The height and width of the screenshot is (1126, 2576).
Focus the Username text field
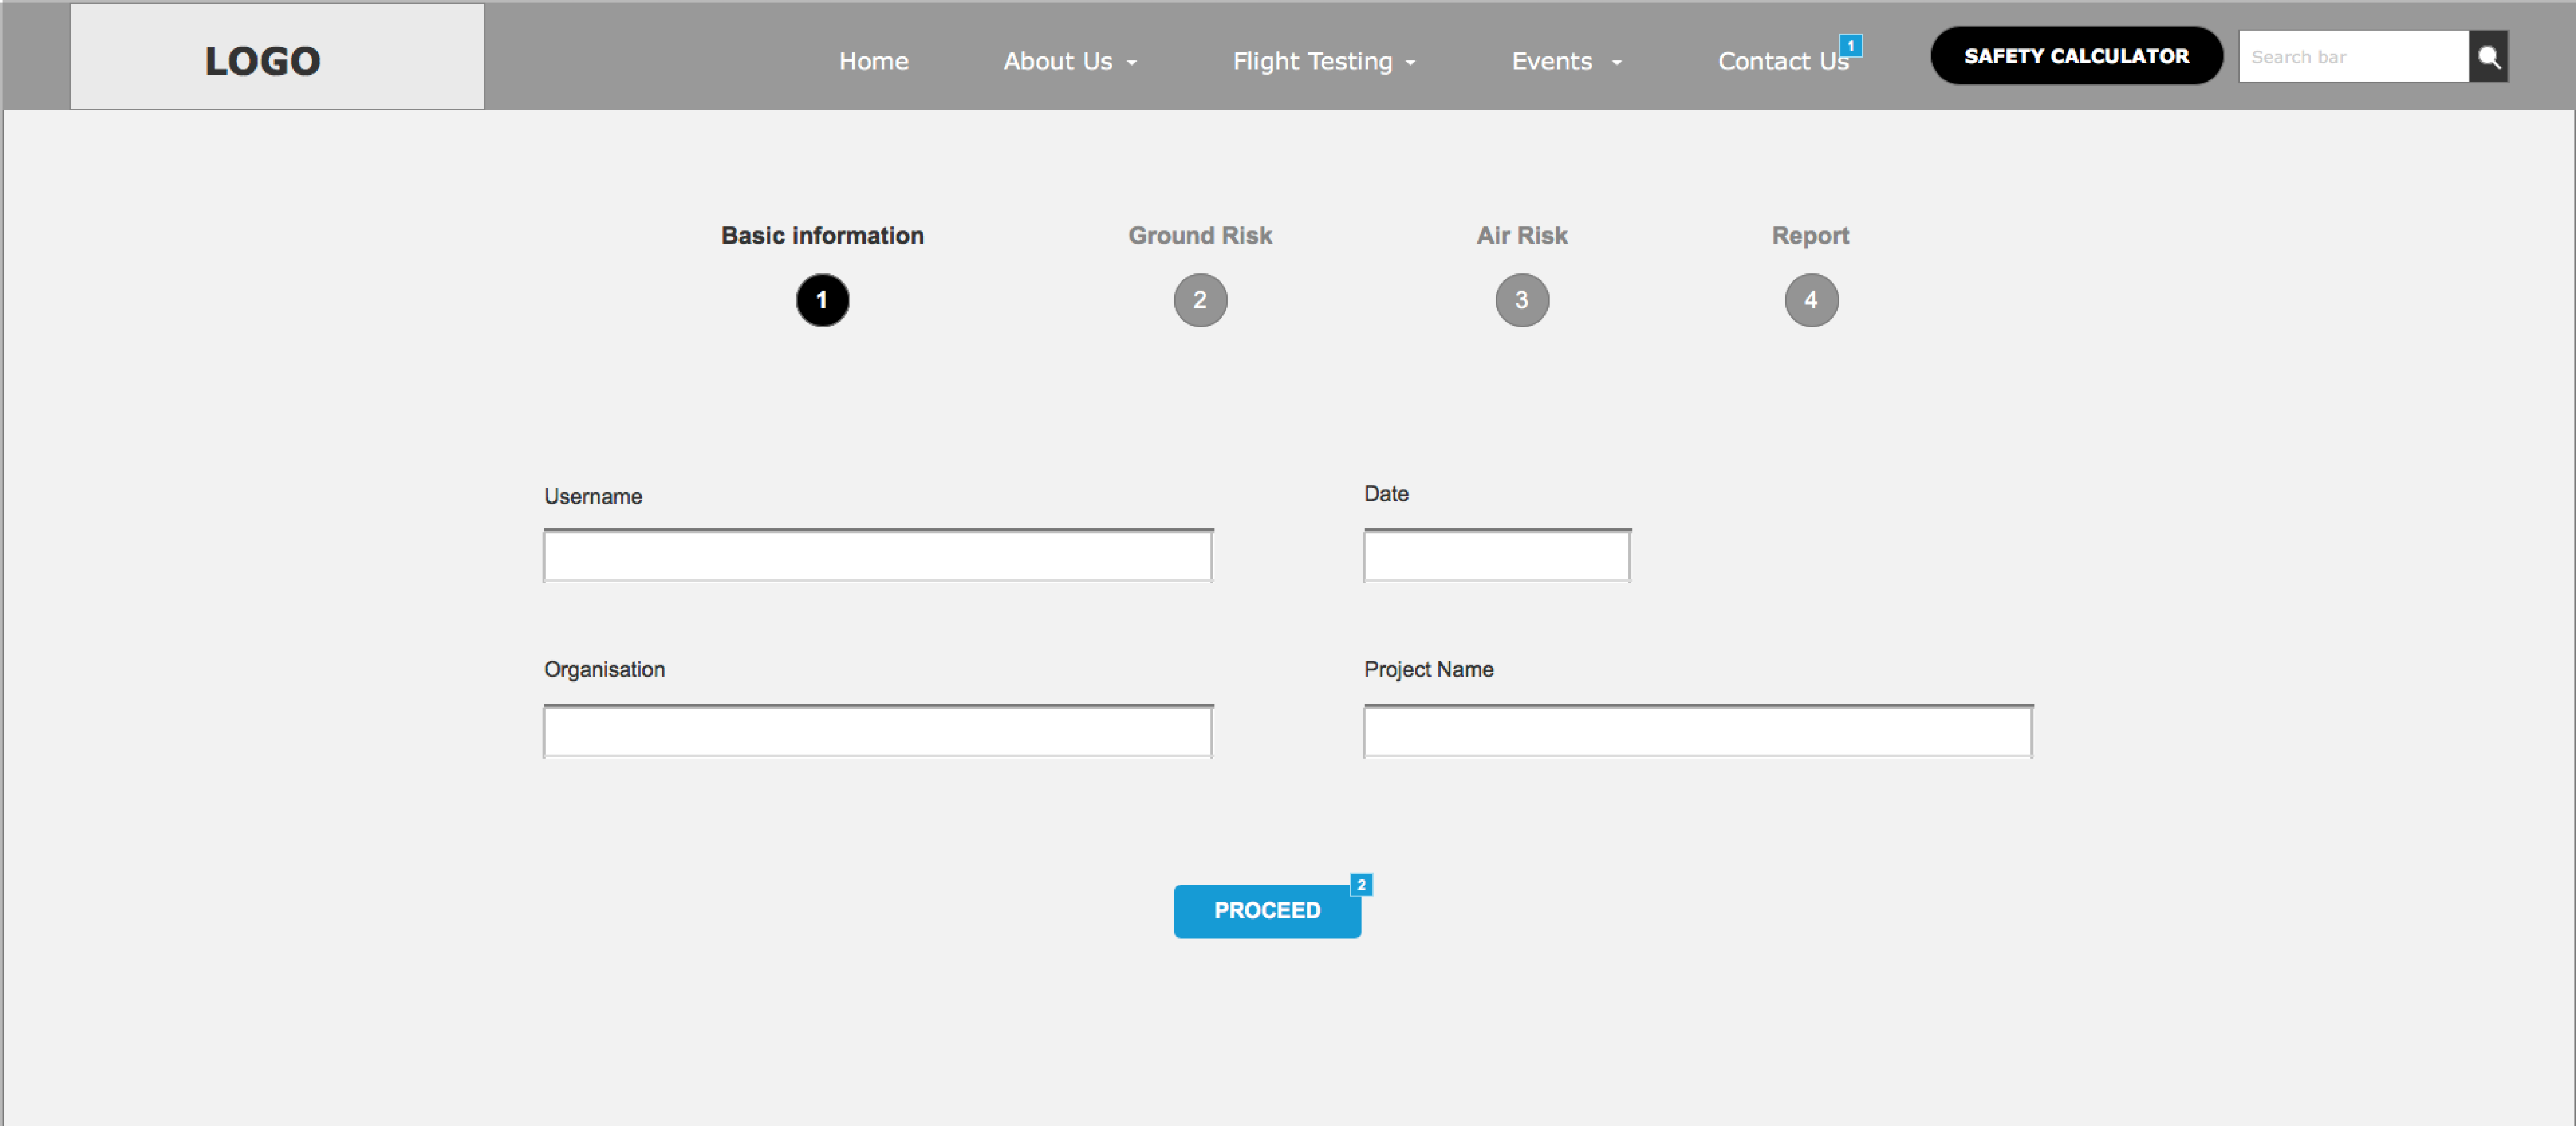877,556
